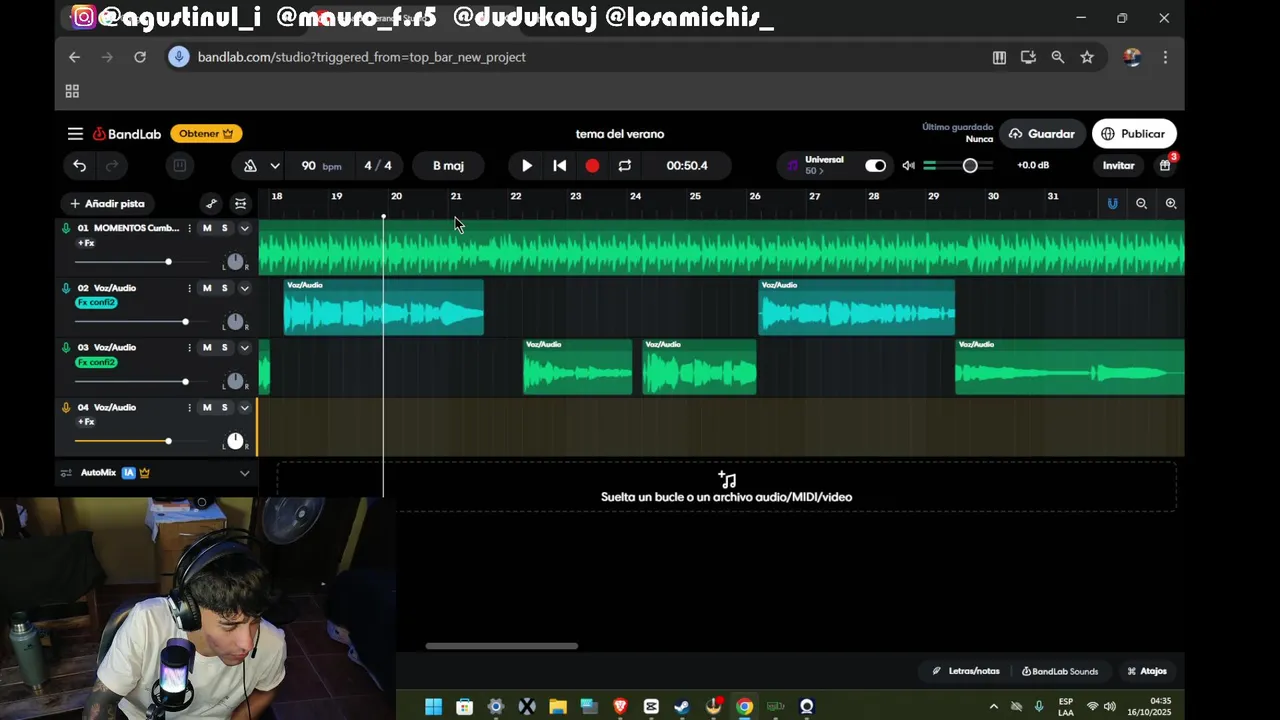Click the browser address bar URL
This screenshot has height=720, width=1280.
[x=362, y=57]
